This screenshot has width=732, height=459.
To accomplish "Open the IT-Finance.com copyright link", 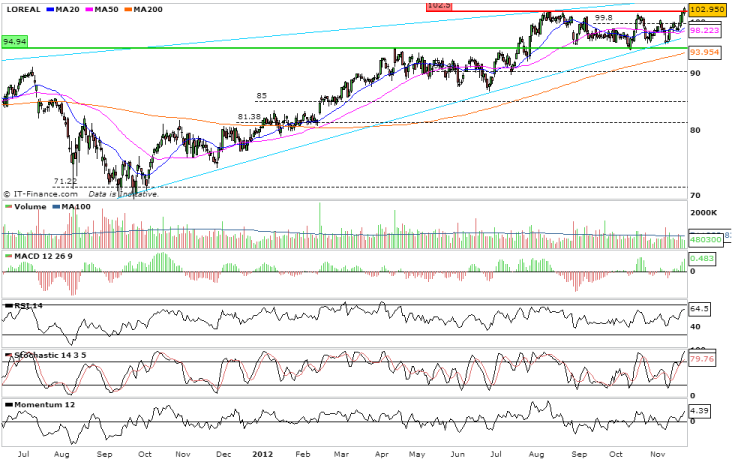I will click(41, 194).
